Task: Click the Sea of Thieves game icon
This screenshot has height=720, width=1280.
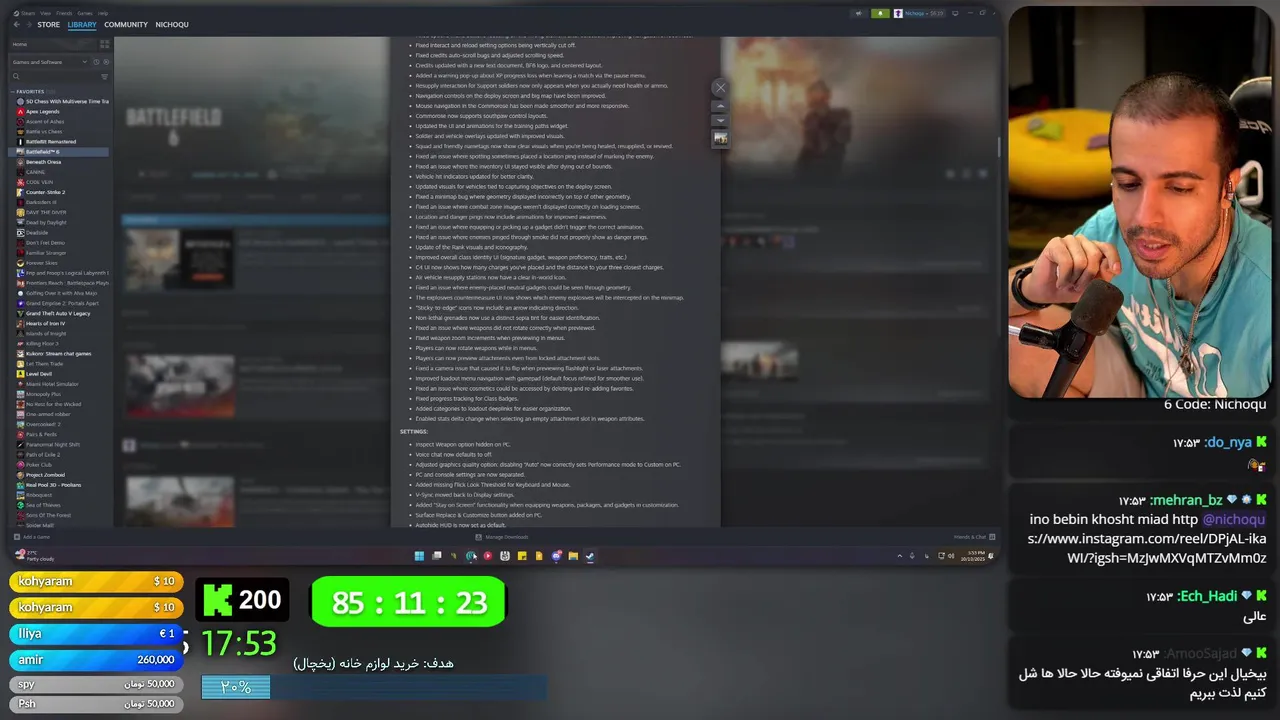Action: point(20,505)
